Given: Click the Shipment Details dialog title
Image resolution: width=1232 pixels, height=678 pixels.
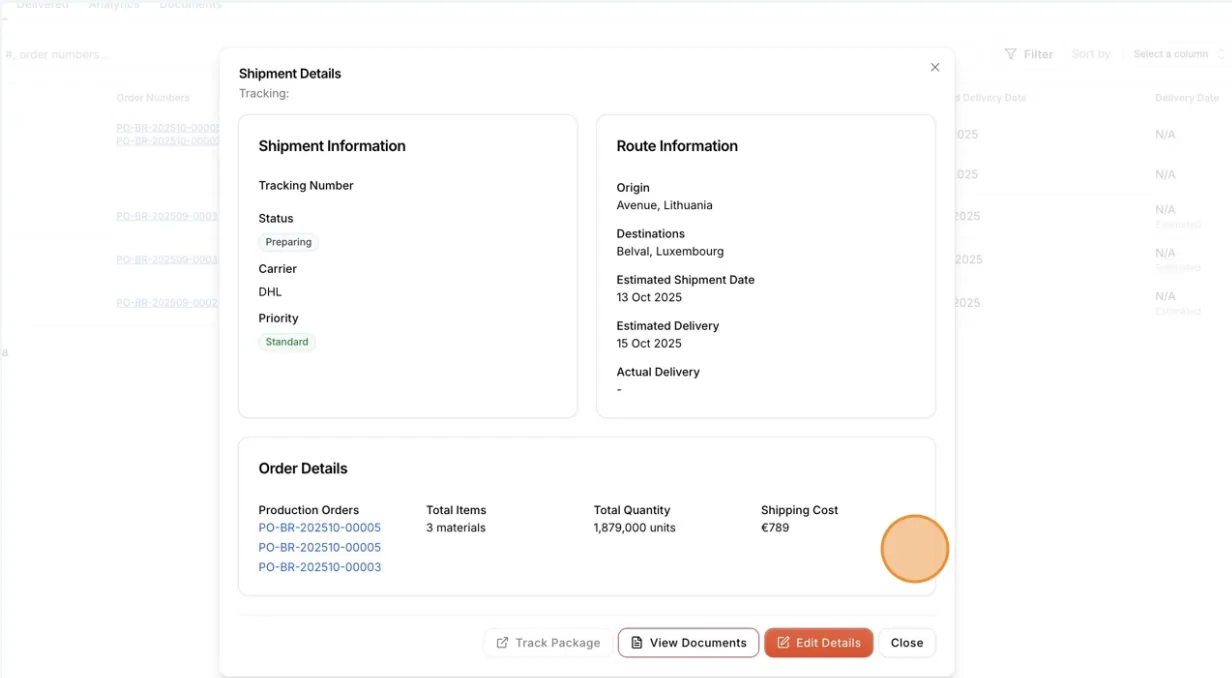Looking at the screenshot, I should point(290,74).
